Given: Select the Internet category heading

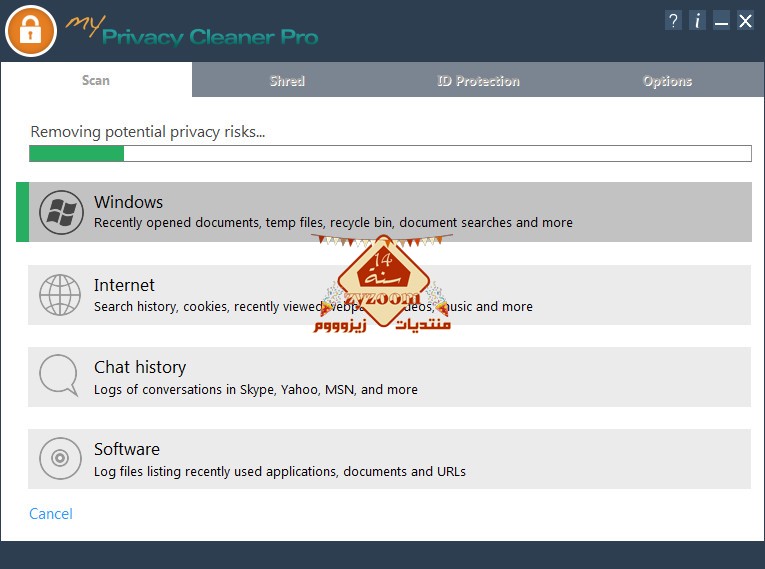Looking at the screenshot, I should point(124,284).
